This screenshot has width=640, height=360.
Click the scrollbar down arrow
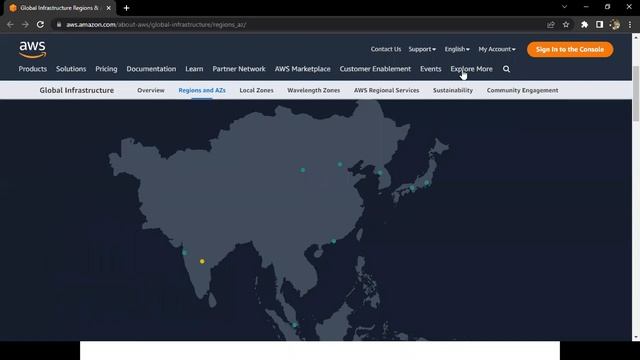pos(636,337)
